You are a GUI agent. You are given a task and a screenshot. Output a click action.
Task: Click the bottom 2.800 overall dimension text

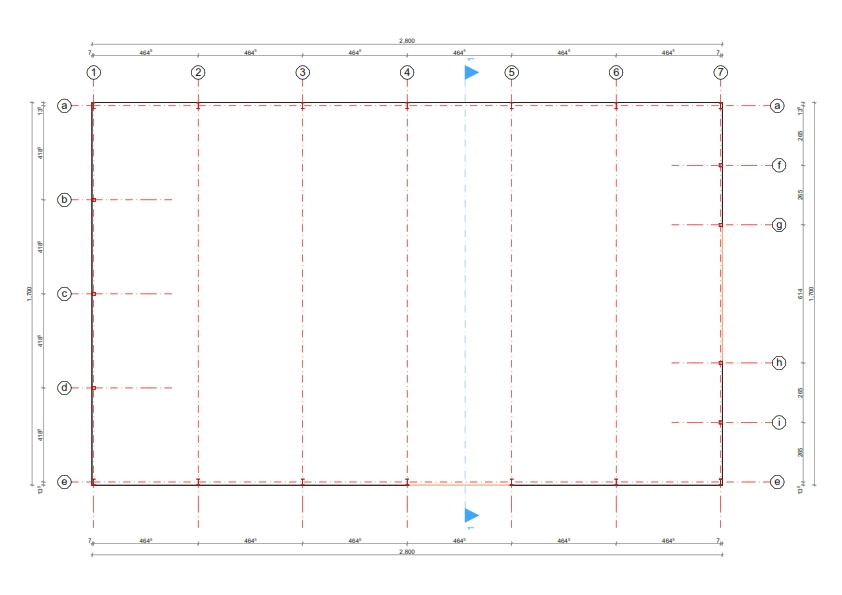click(406, 552)
